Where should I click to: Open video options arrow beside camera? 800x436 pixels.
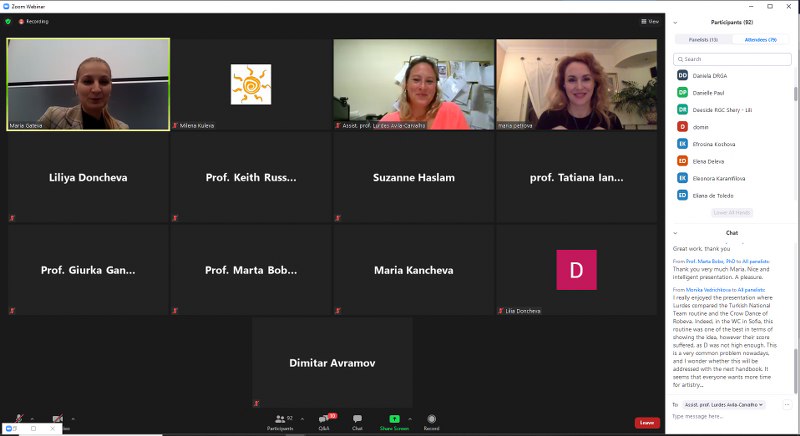(73, 419)
